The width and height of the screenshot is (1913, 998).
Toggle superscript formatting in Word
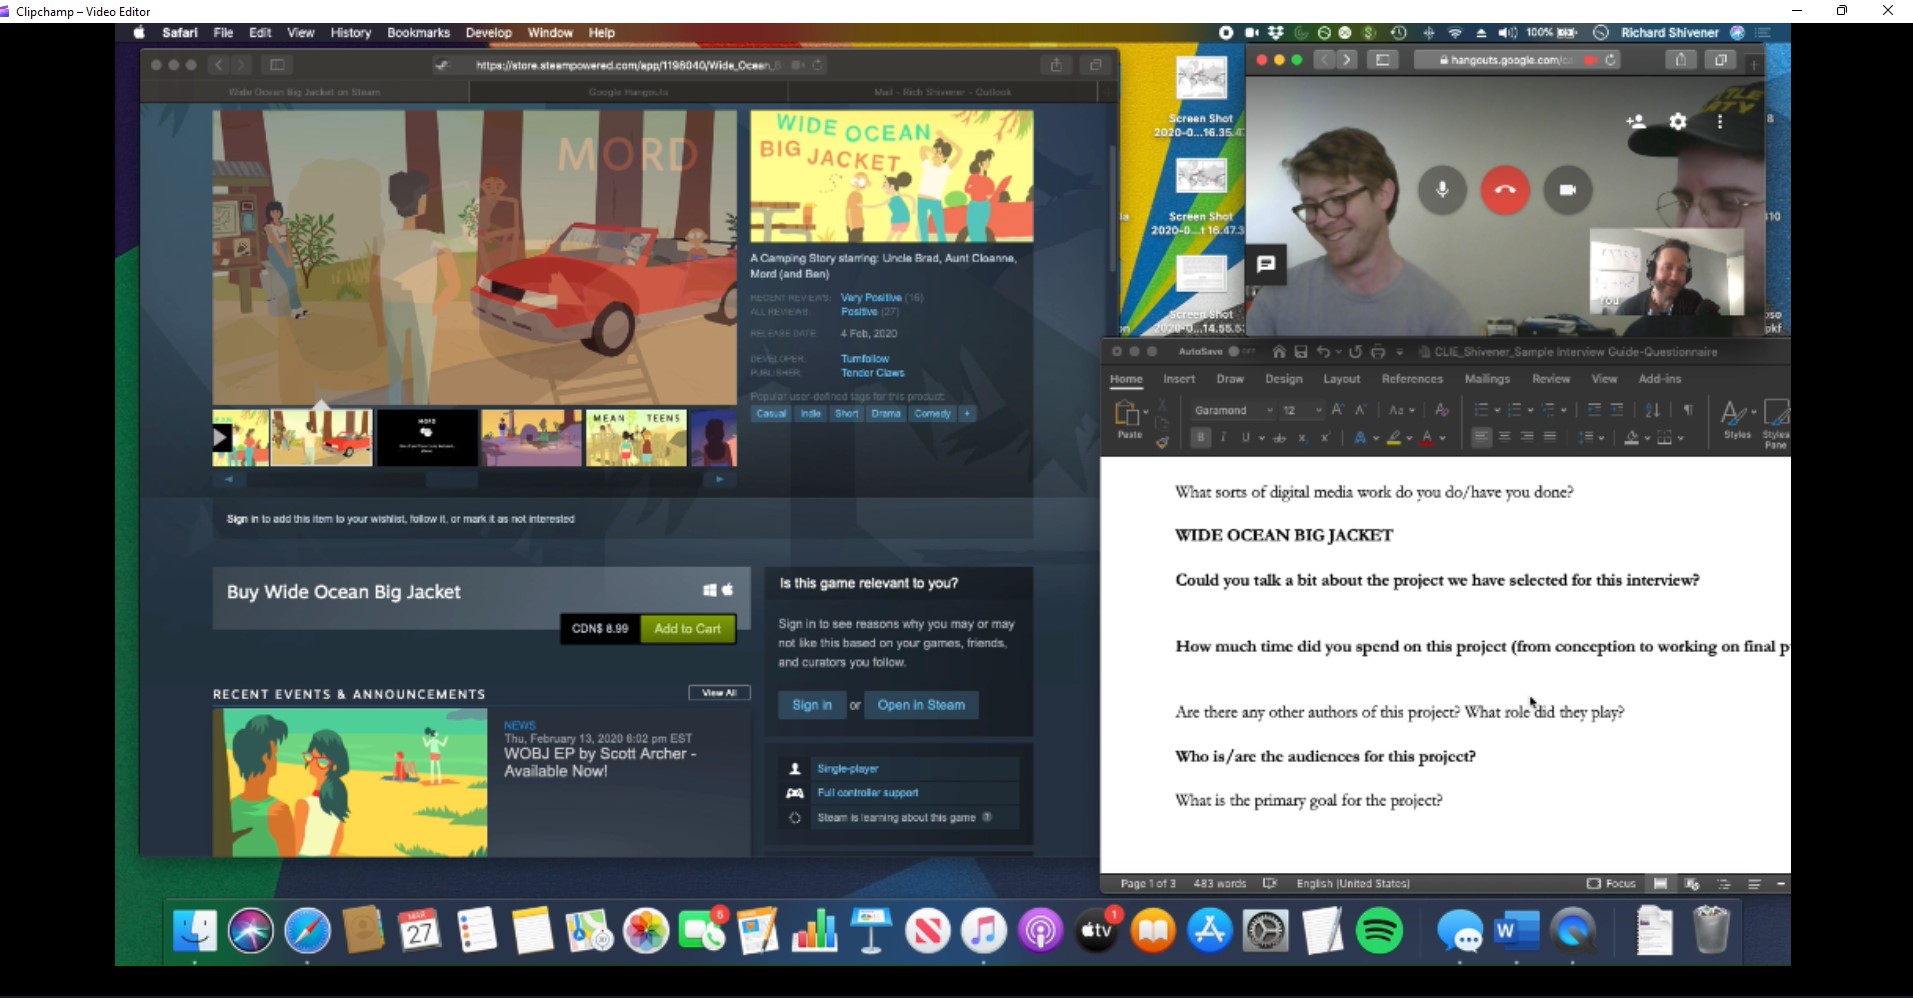tap(1325, 437)
